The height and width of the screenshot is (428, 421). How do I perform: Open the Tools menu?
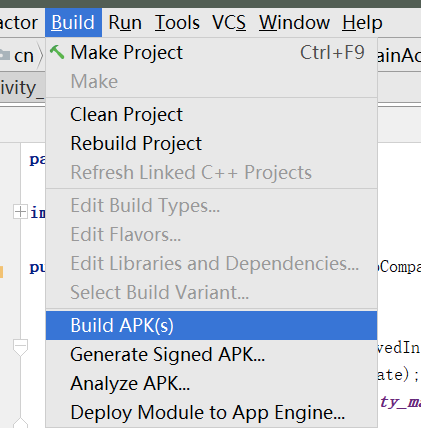[177, 23]
